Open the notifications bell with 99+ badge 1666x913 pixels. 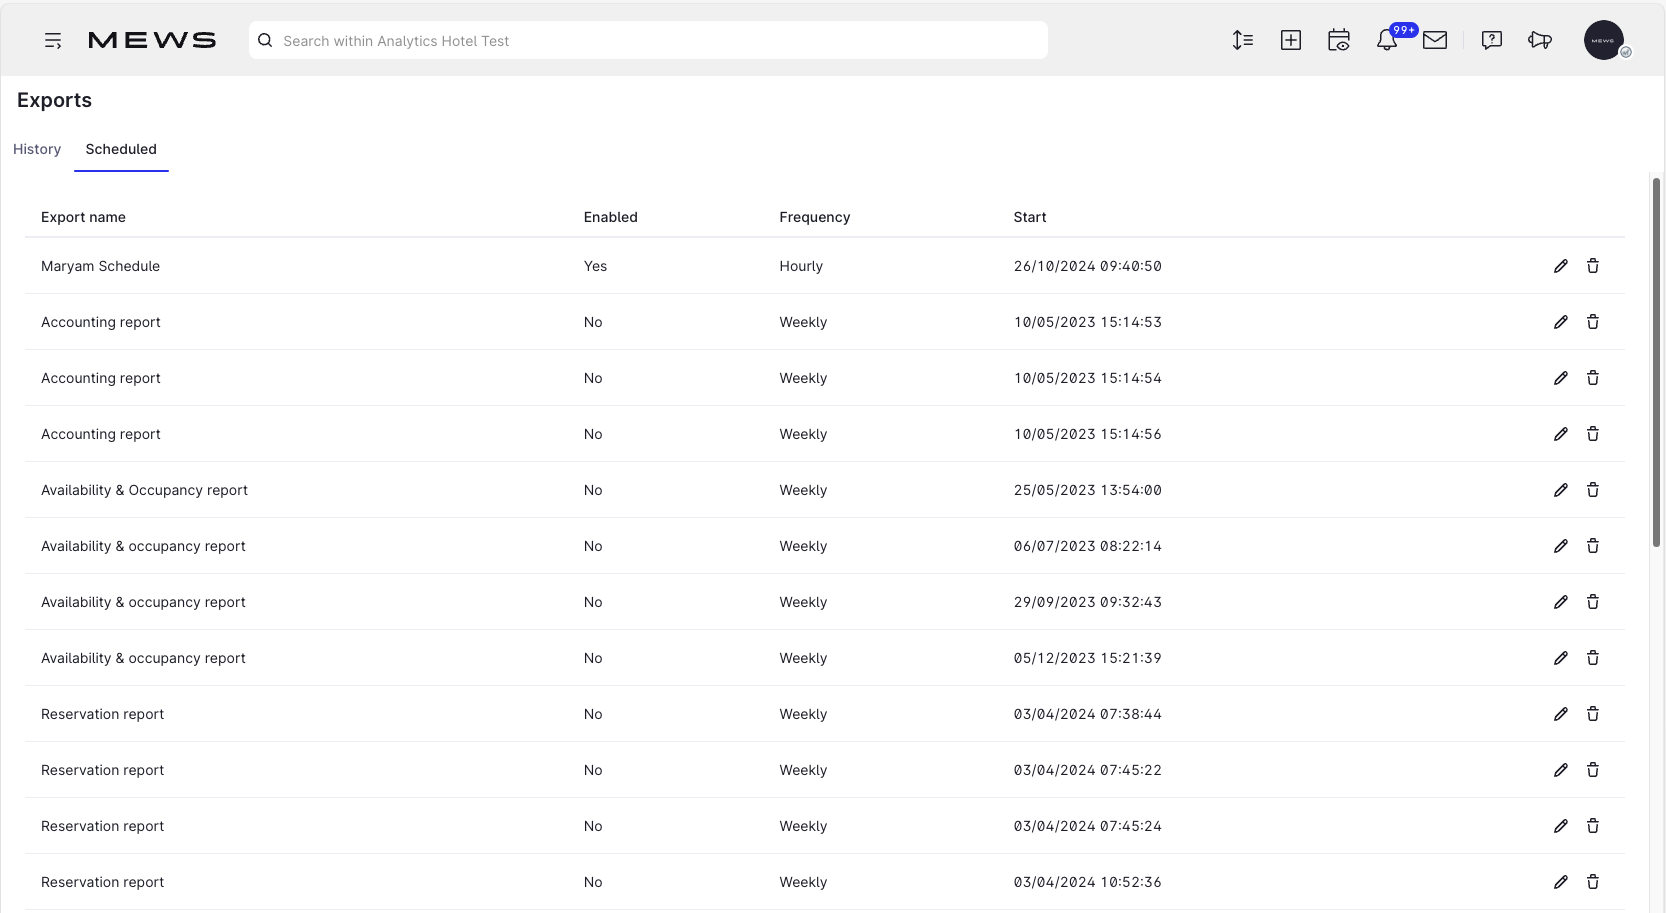[1388, 40]
